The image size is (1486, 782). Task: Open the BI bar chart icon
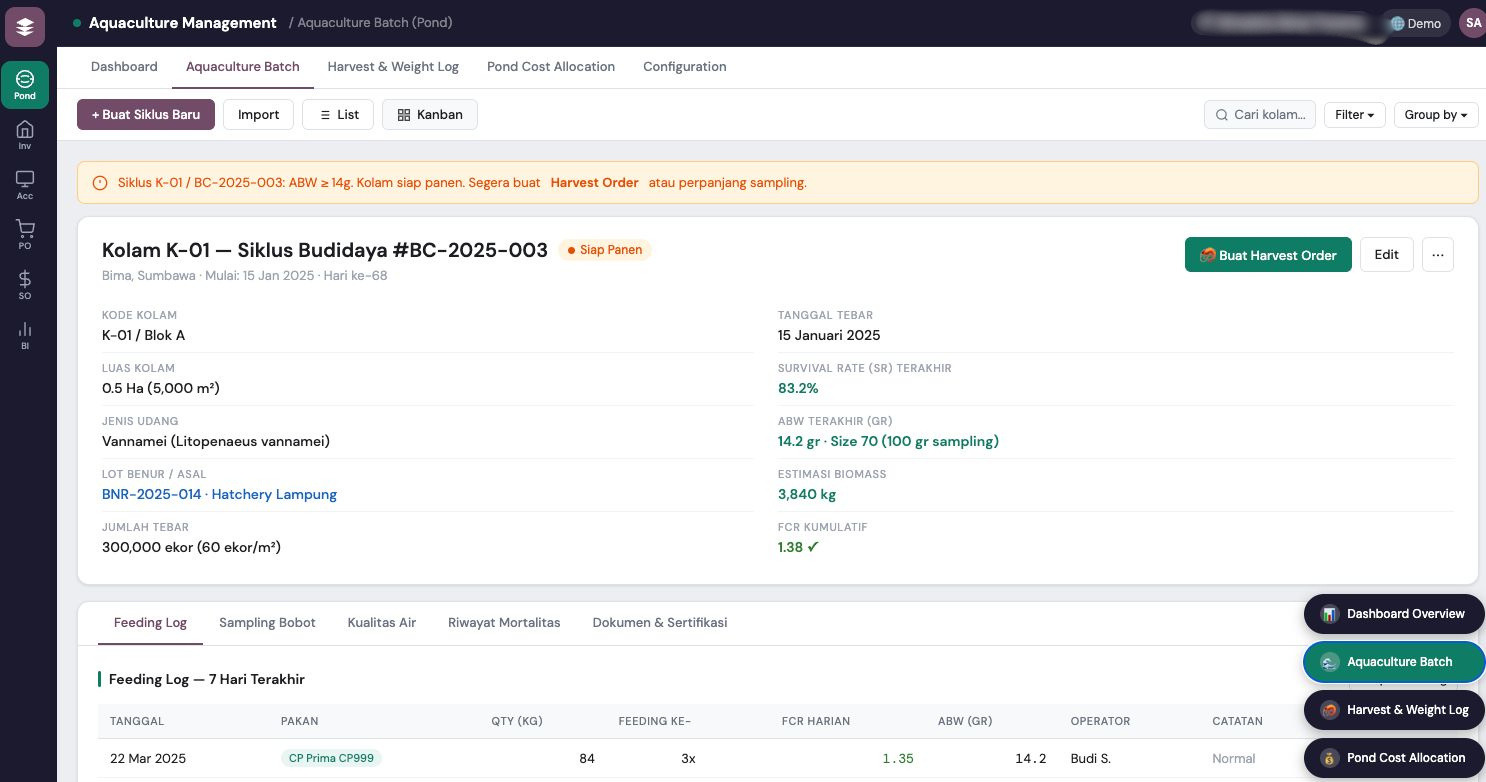click(x=25, y=335)
